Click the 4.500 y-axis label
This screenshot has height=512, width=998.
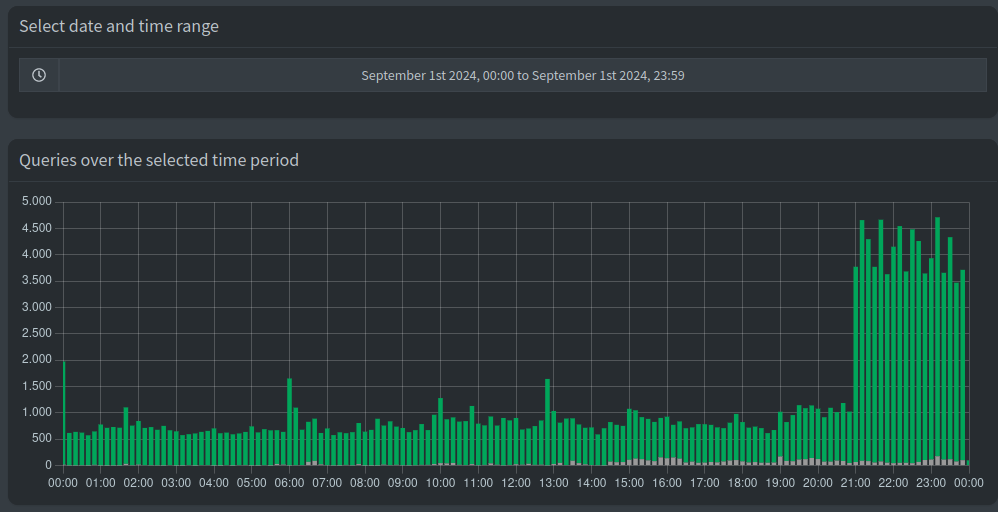37,228
